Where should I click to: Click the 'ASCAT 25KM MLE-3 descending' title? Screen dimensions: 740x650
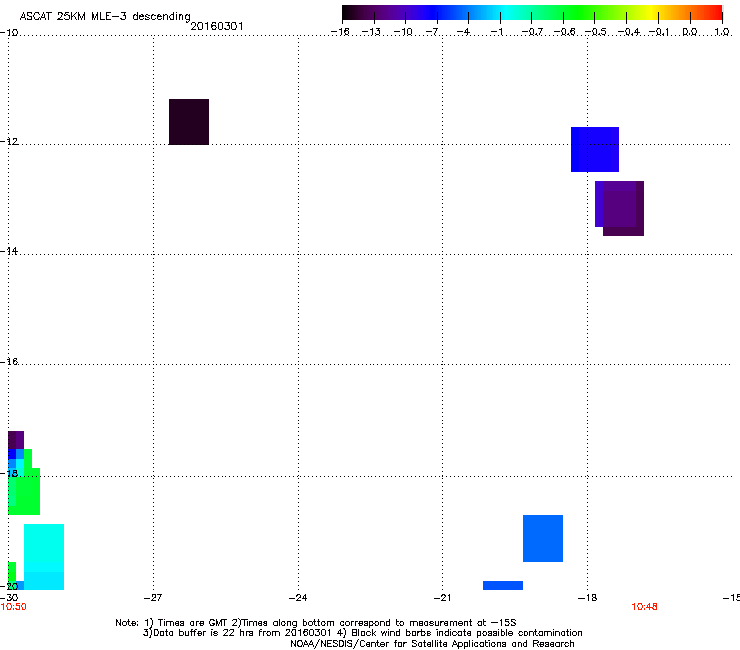(x=105, y=16)
